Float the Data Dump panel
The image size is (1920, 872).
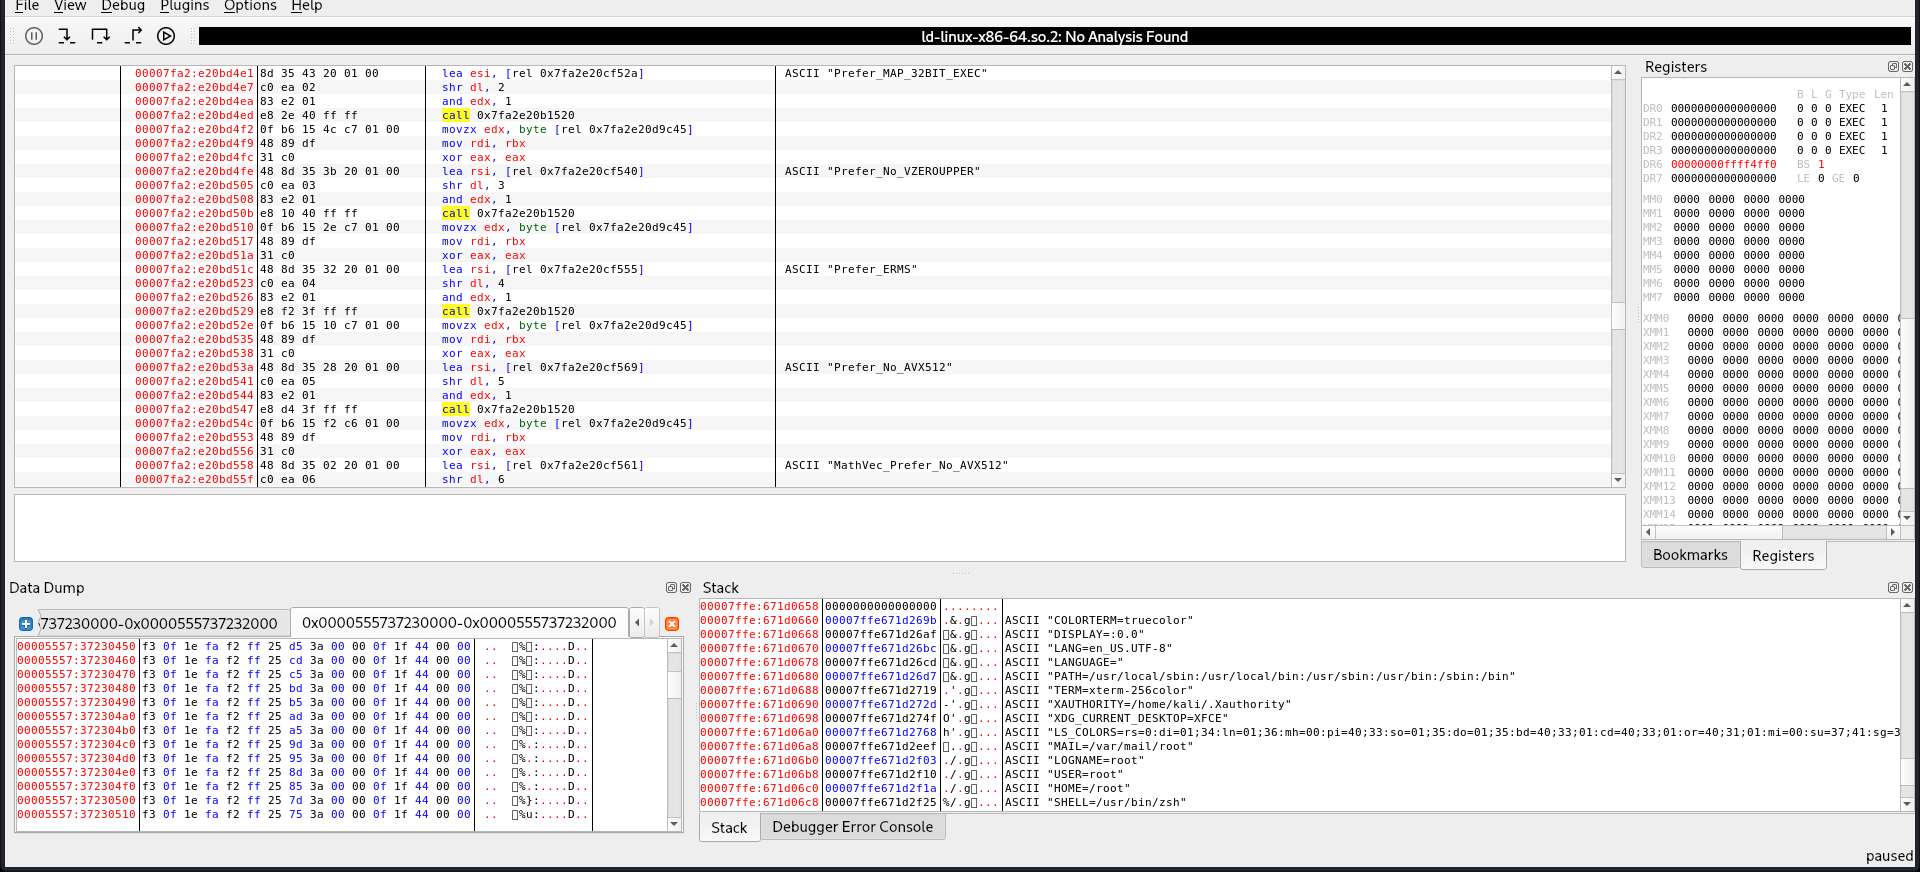[x=671, y=588]
